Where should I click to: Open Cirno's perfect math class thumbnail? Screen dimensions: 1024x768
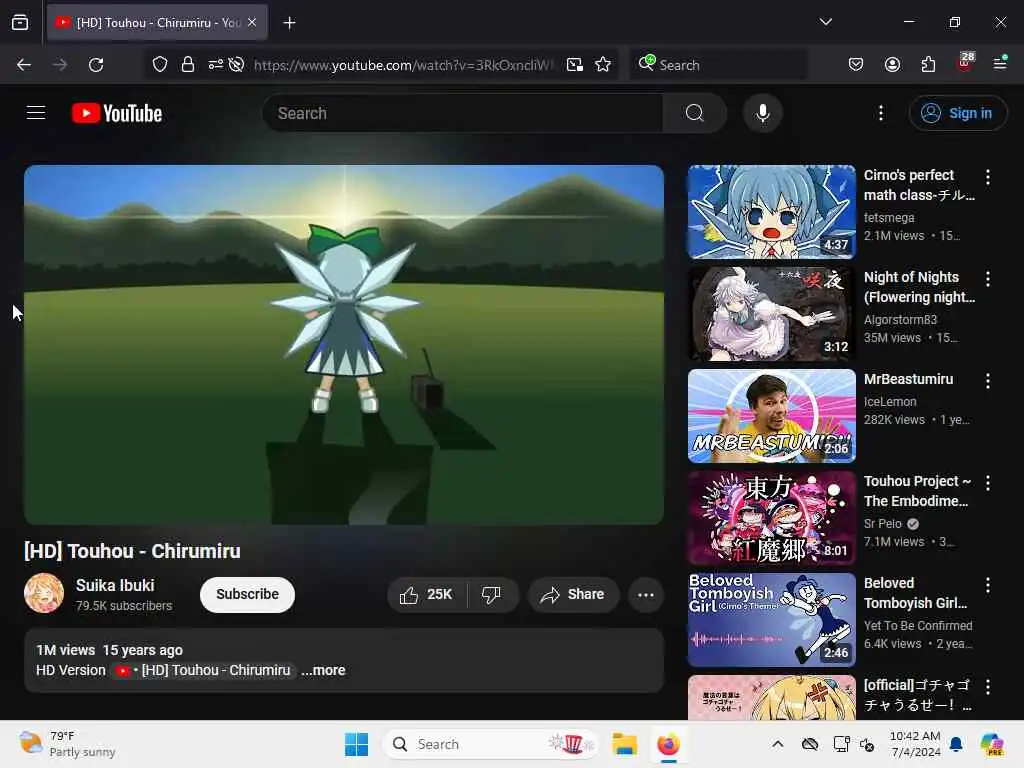coord(771,212)
